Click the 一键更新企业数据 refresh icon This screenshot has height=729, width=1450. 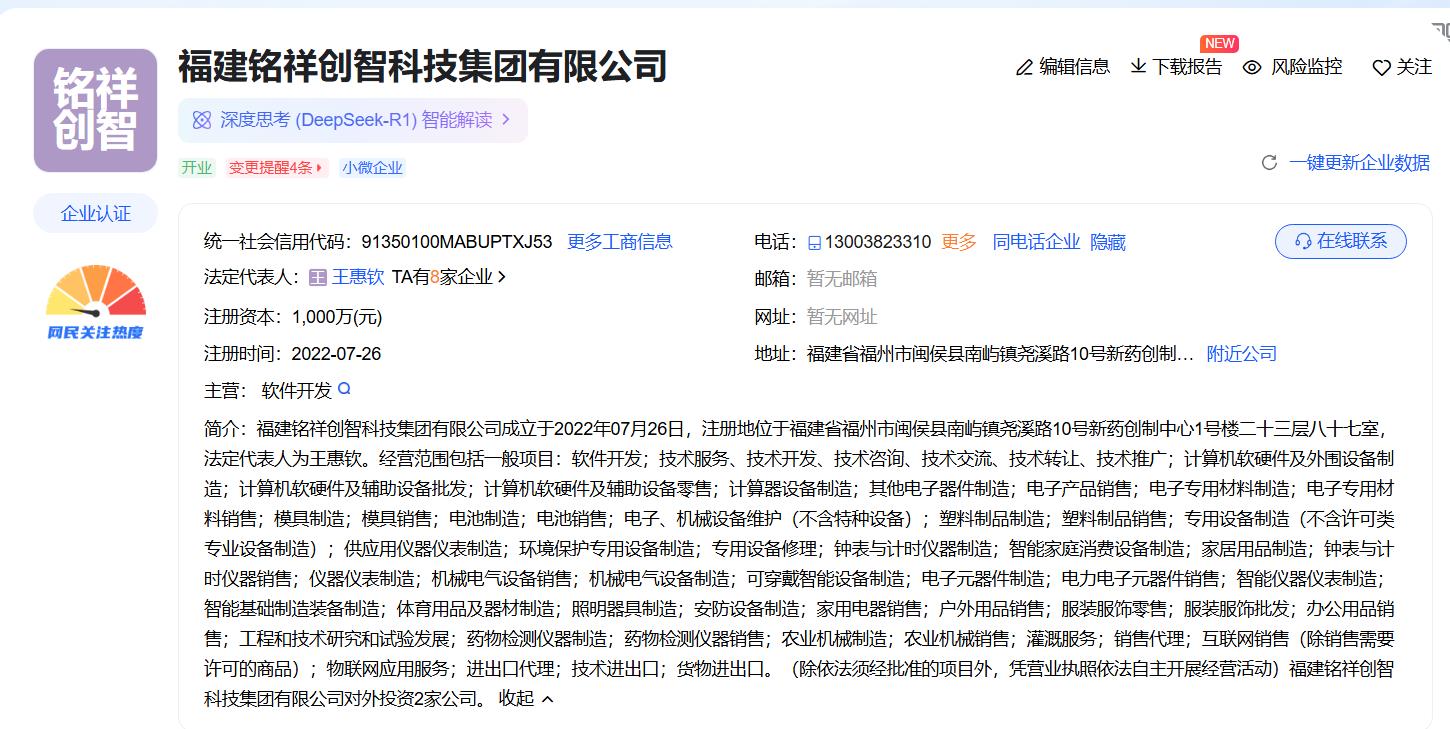(1269, 163)
